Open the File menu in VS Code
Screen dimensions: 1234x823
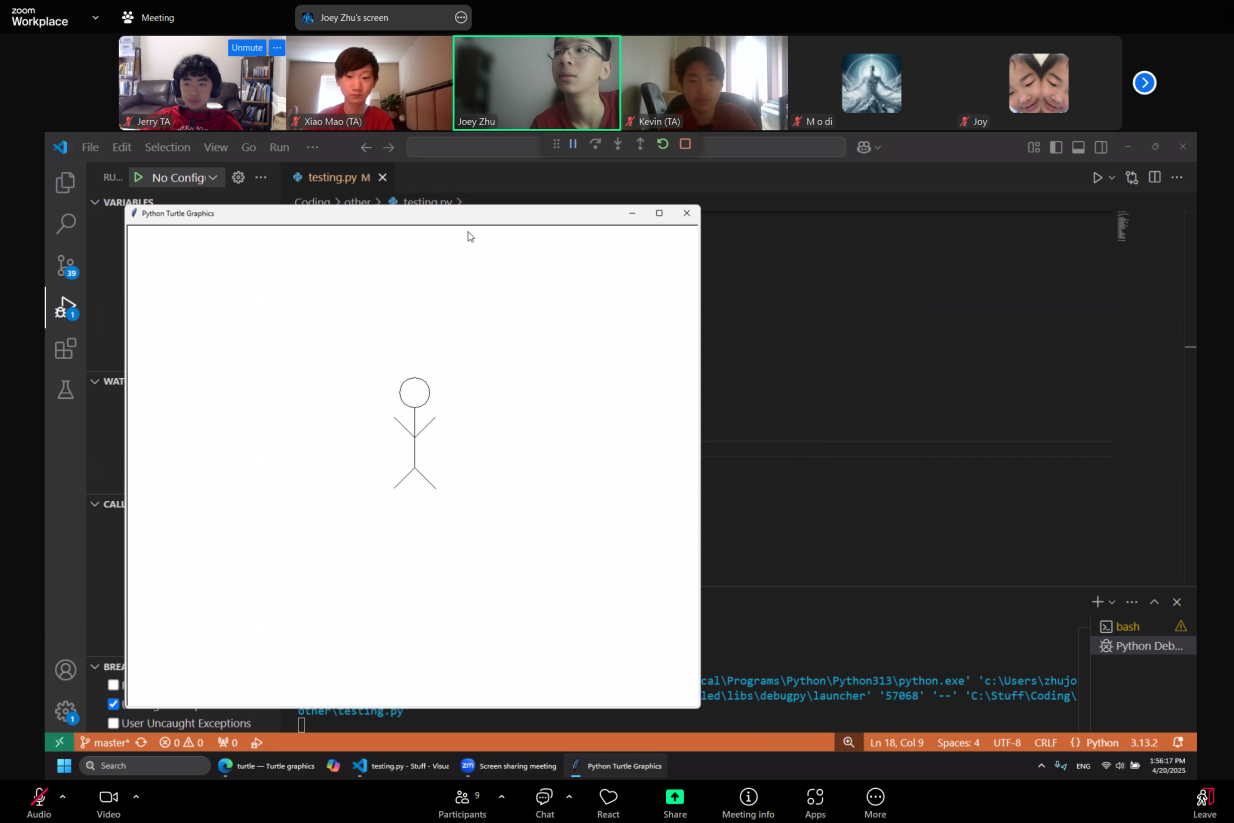pos(90,147)
